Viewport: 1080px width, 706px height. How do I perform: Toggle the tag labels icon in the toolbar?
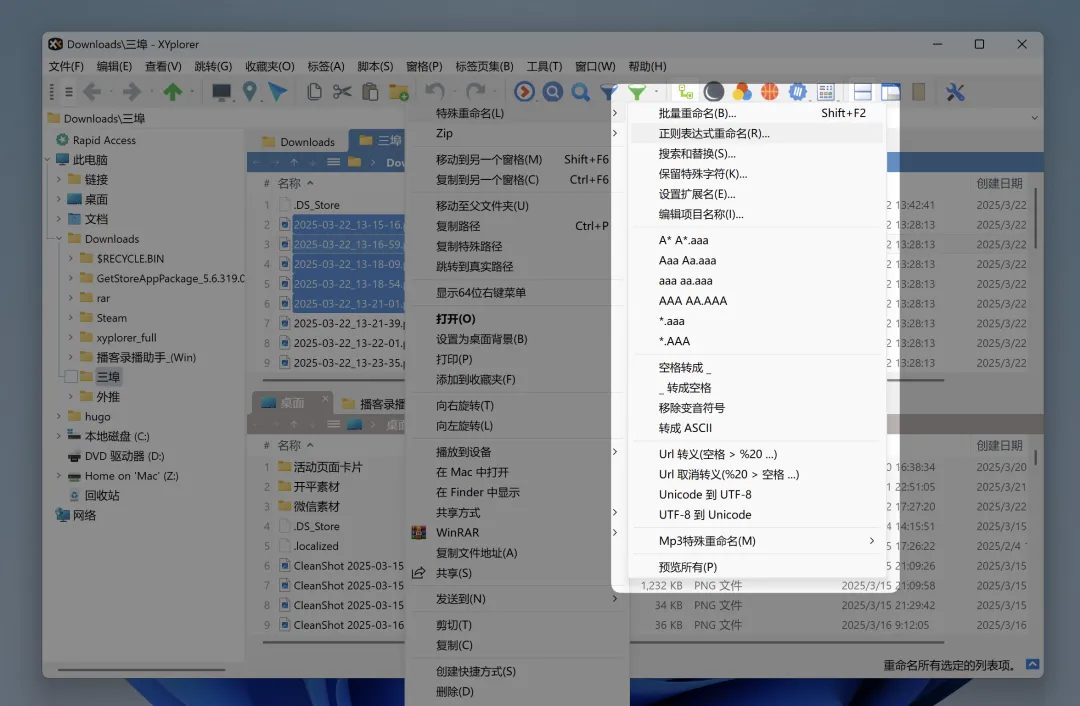742,91
